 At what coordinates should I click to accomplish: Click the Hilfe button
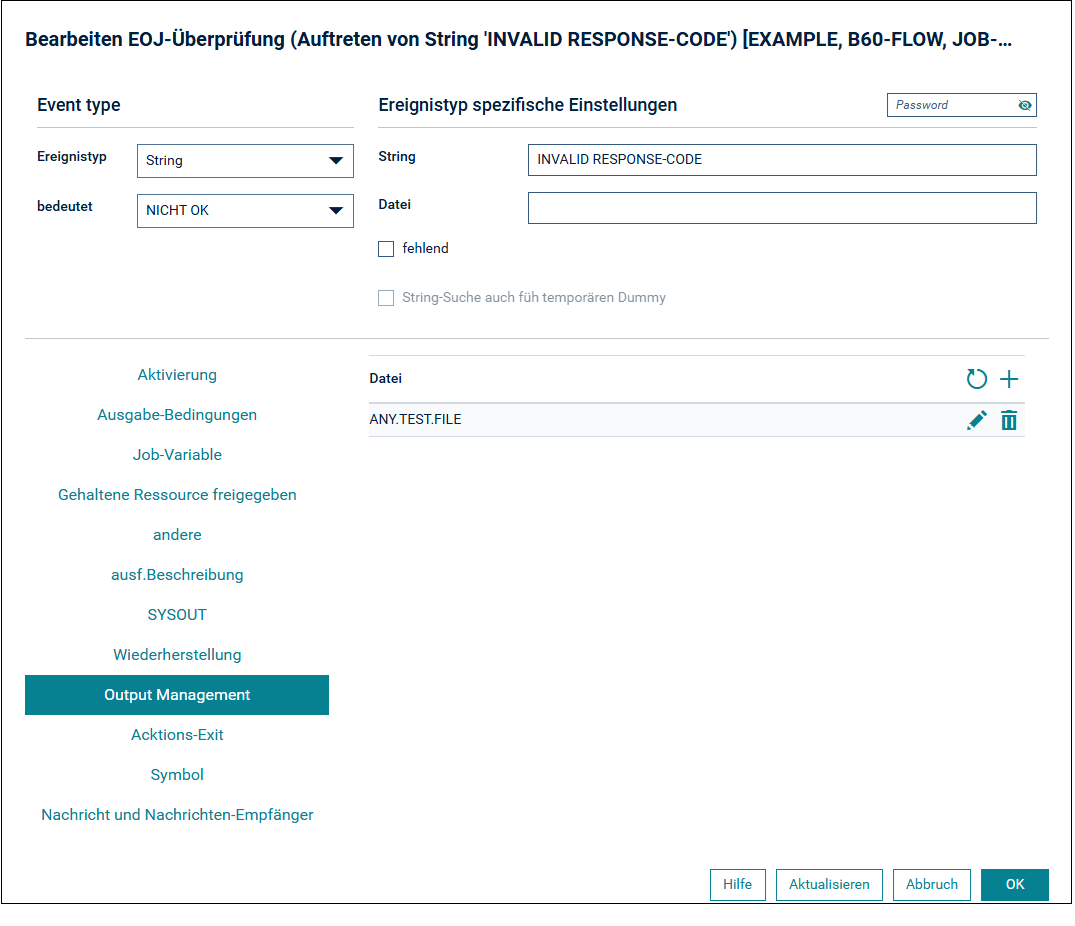pyautogui.click(x=738, y=884)
